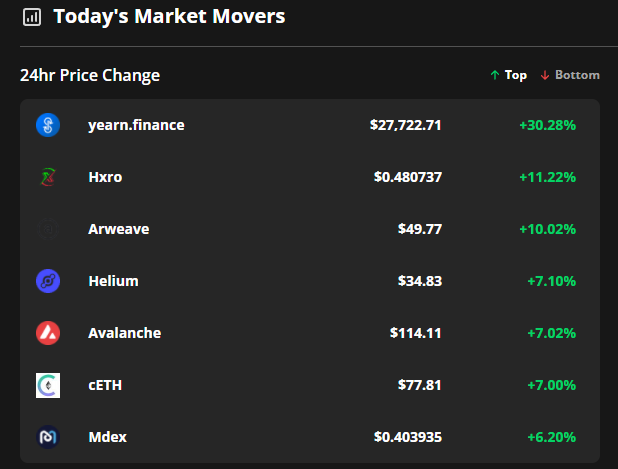Select the Arweave name link
The image size is (618, 469).
[x=118, y=229]
